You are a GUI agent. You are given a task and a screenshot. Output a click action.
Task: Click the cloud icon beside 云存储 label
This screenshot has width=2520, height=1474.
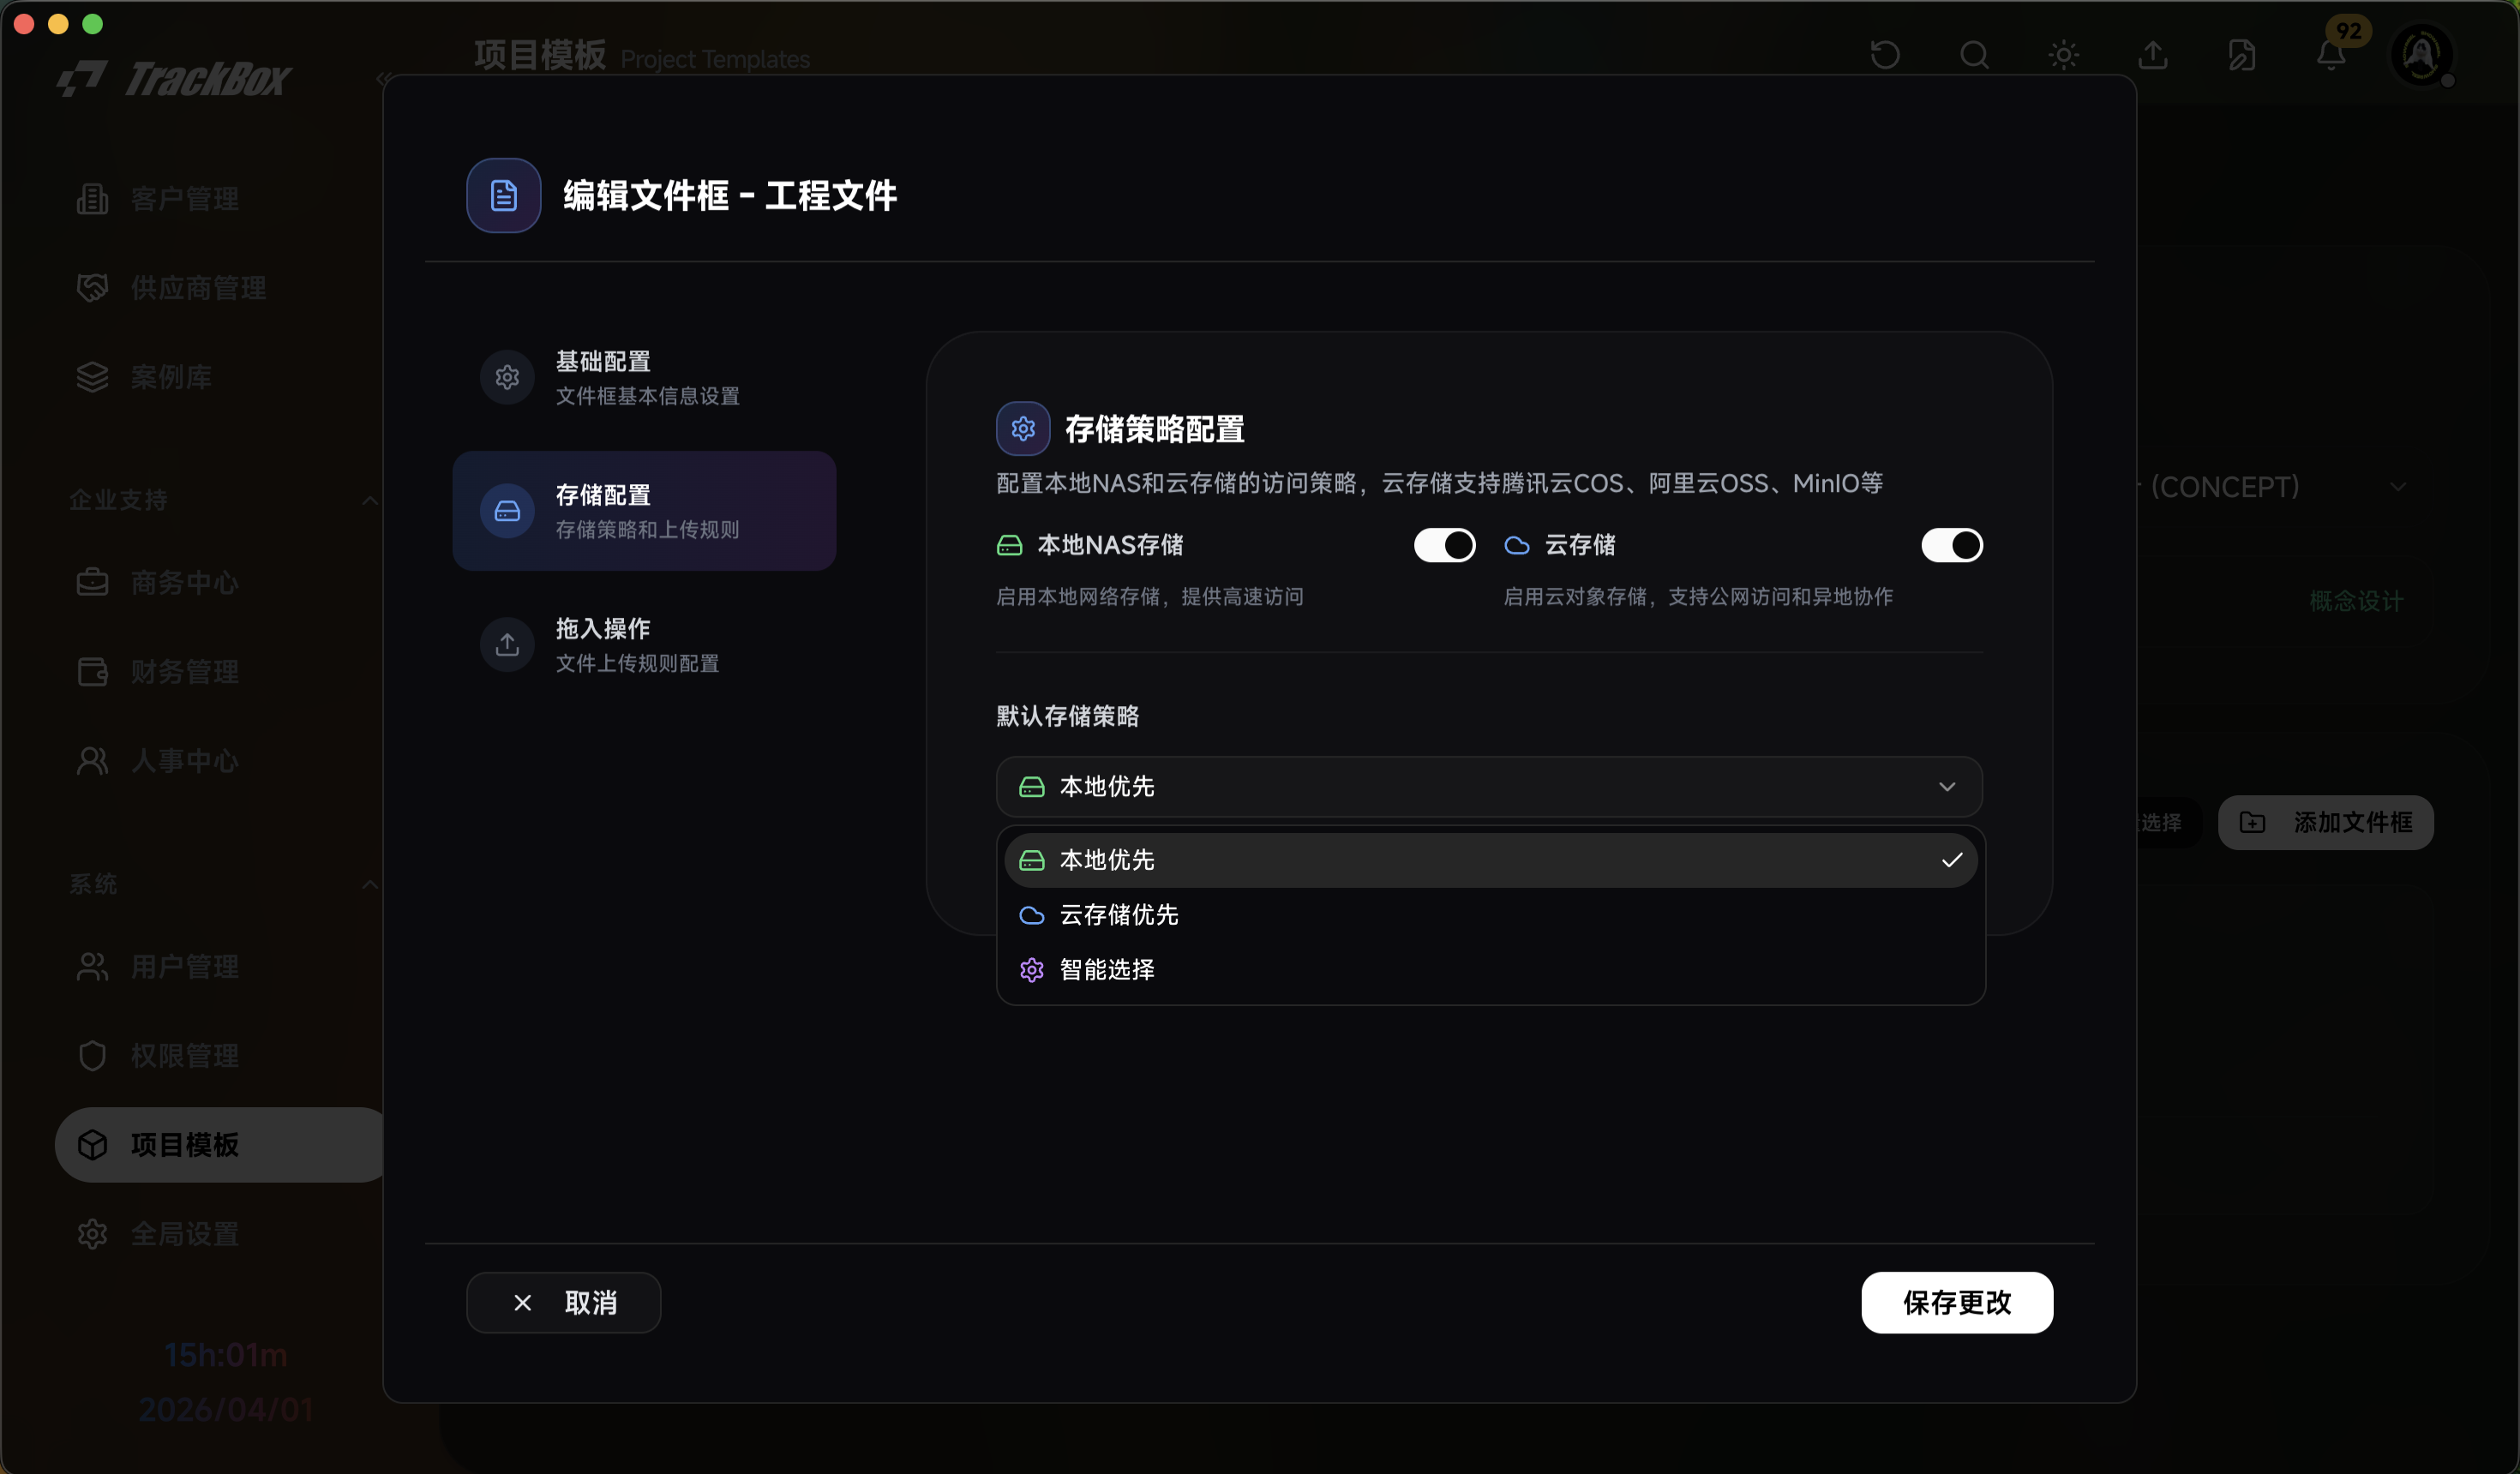pyautogui.click(x=1517, y=546)
